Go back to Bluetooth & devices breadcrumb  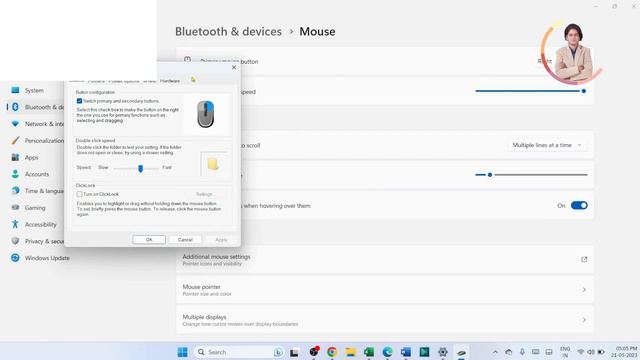pos(228,31)
